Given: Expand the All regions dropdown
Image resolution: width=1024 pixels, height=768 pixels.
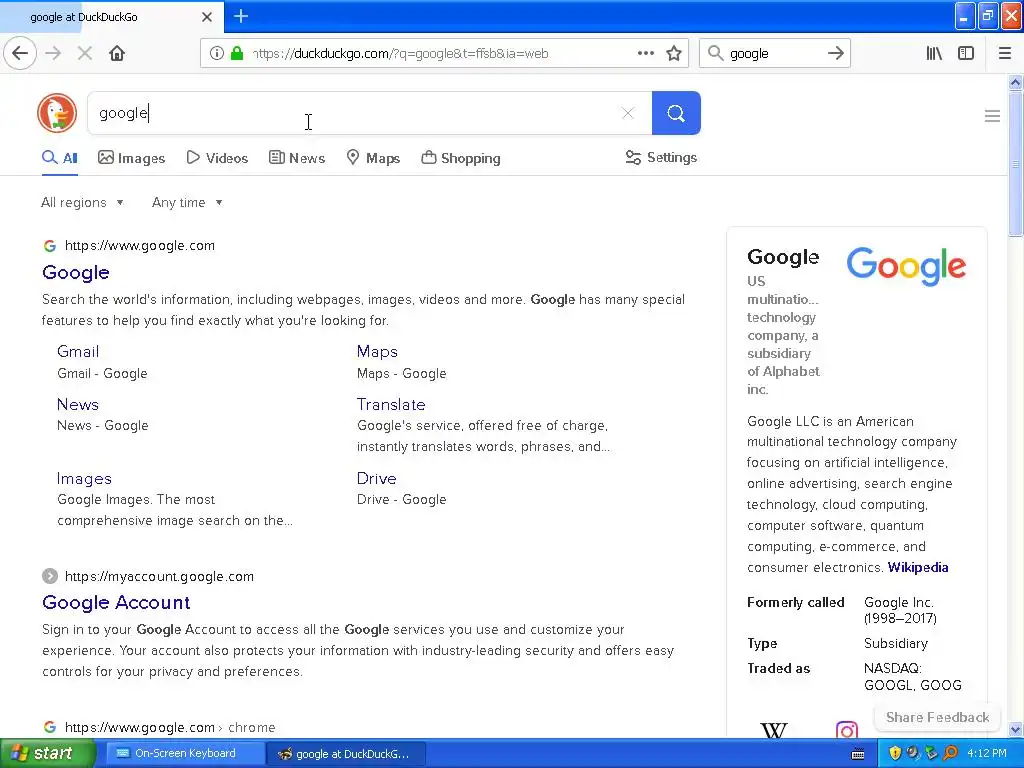Looking at the screenshot, I should (82, 202).
